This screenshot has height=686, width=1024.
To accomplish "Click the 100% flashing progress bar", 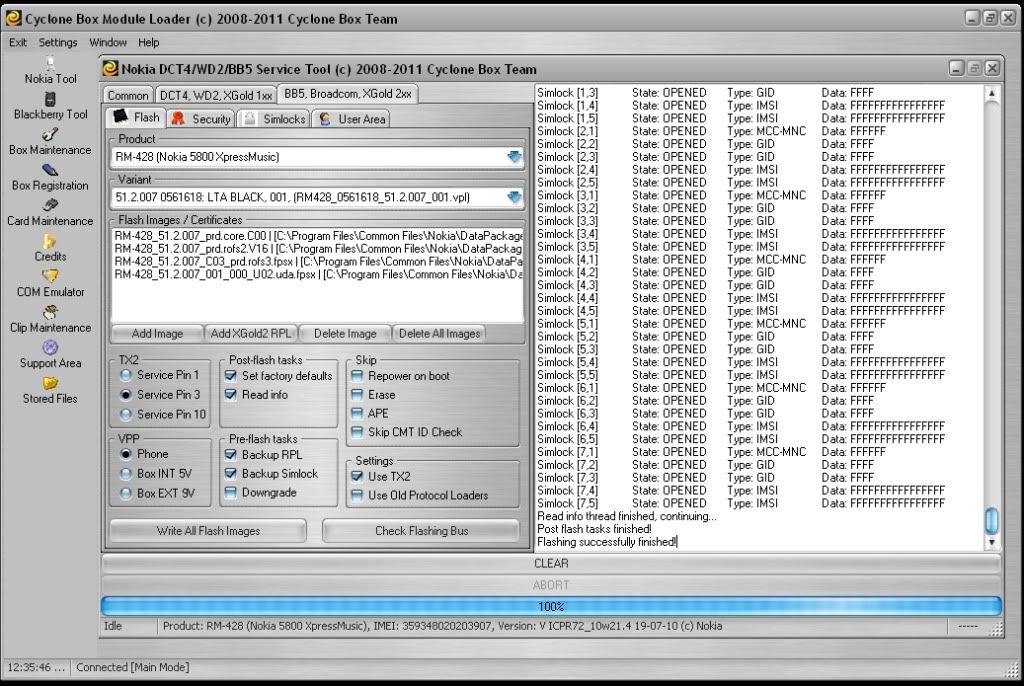I will point(550,606).
